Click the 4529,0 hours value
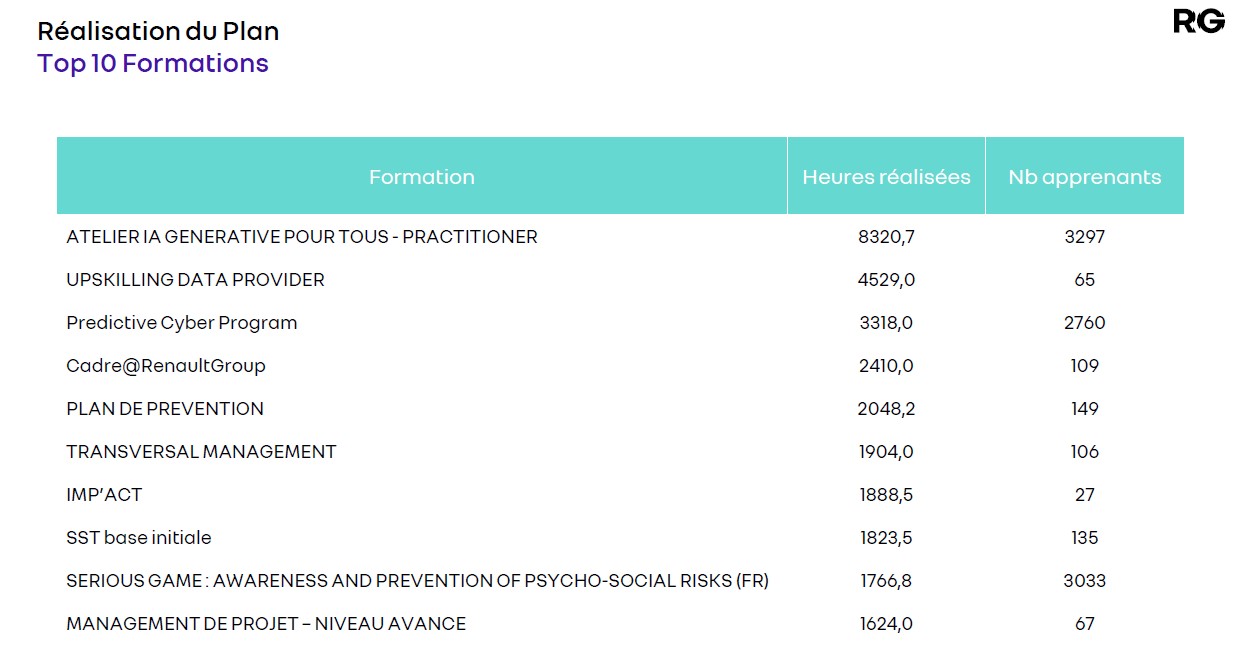 click(886, 280)
